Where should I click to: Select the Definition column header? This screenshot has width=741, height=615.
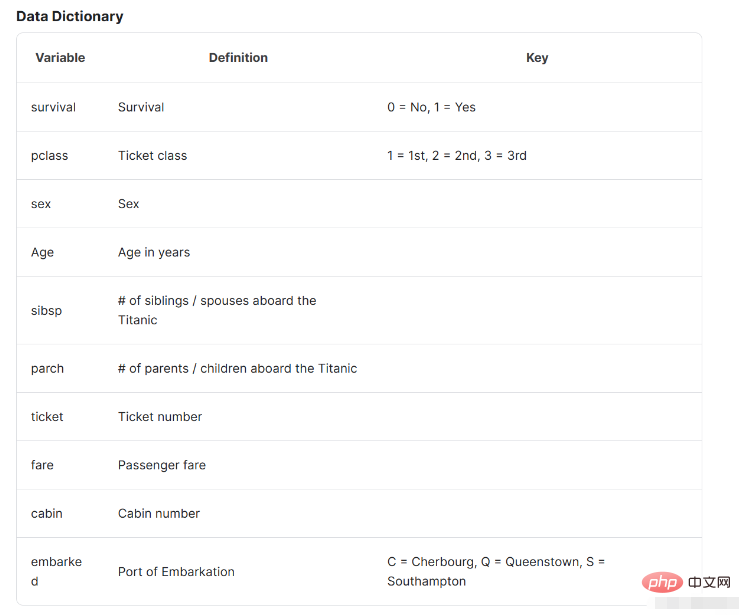tap(238, 58)
